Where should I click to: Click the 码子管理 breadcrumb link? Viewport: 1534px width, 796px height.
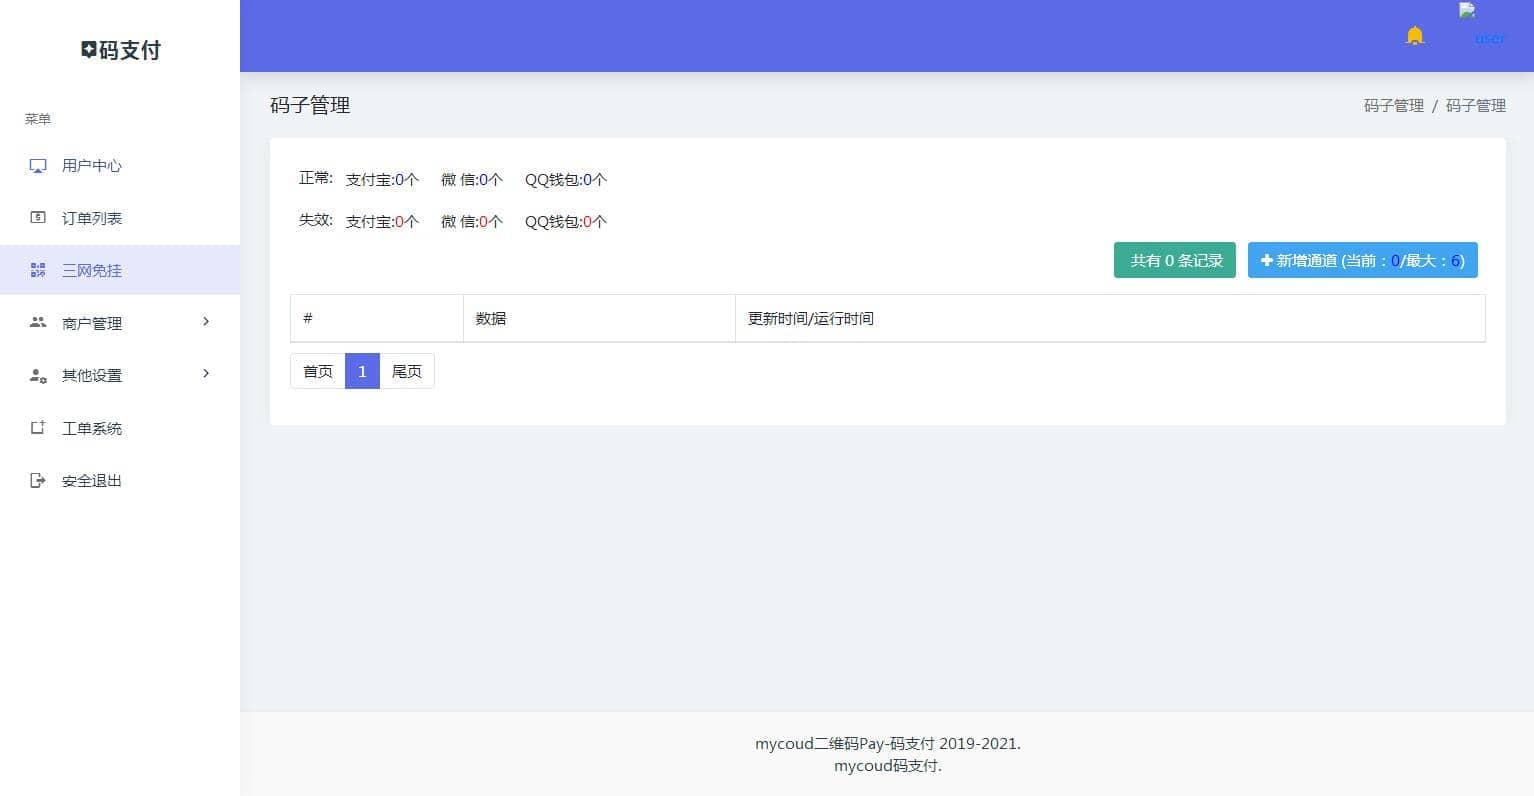1393,106
